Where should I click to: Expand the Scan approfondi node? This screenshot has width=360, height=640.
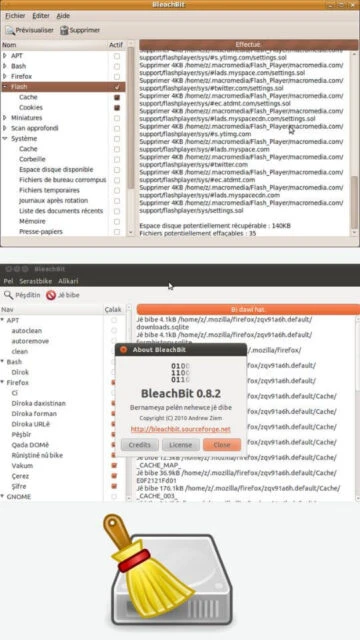point(5,128)
